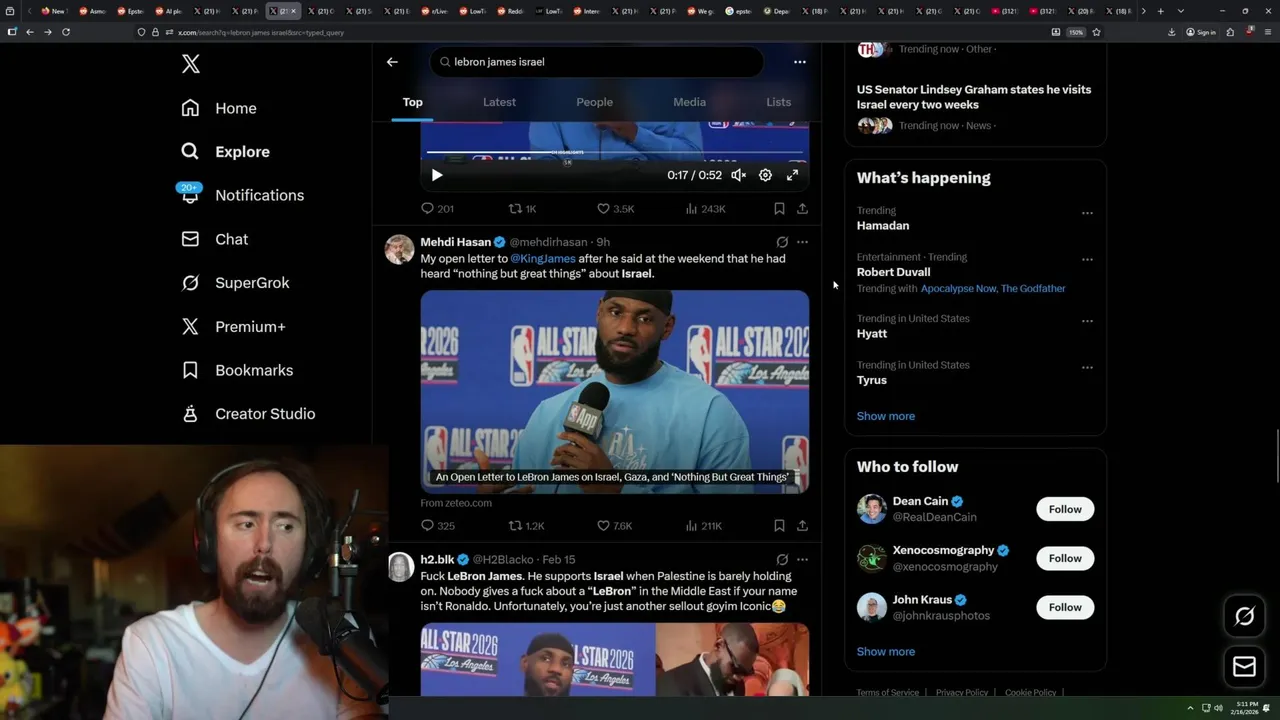Open more options for Hyatt trend
Screen dimensions: 1280x720
tap(1087, 322)
